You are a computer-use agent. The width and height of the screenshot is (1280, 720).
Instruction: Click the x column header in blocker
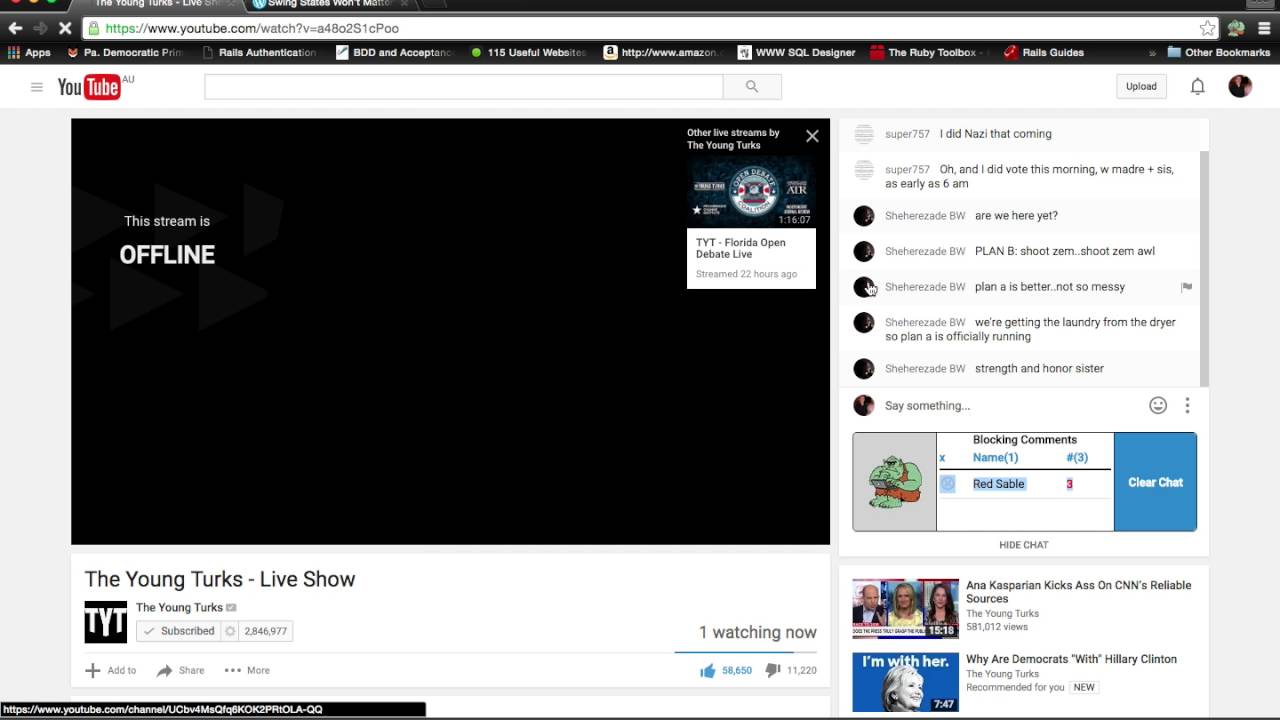click(942, 457)
